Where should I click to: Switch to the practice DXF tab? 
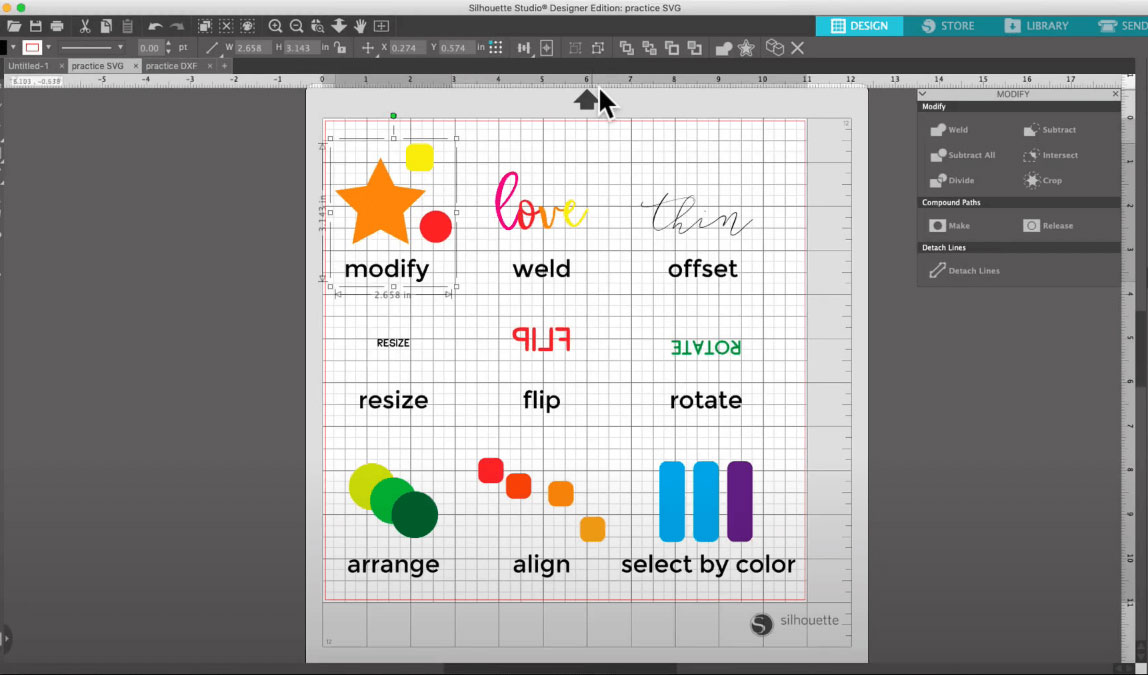pos(169,66)
